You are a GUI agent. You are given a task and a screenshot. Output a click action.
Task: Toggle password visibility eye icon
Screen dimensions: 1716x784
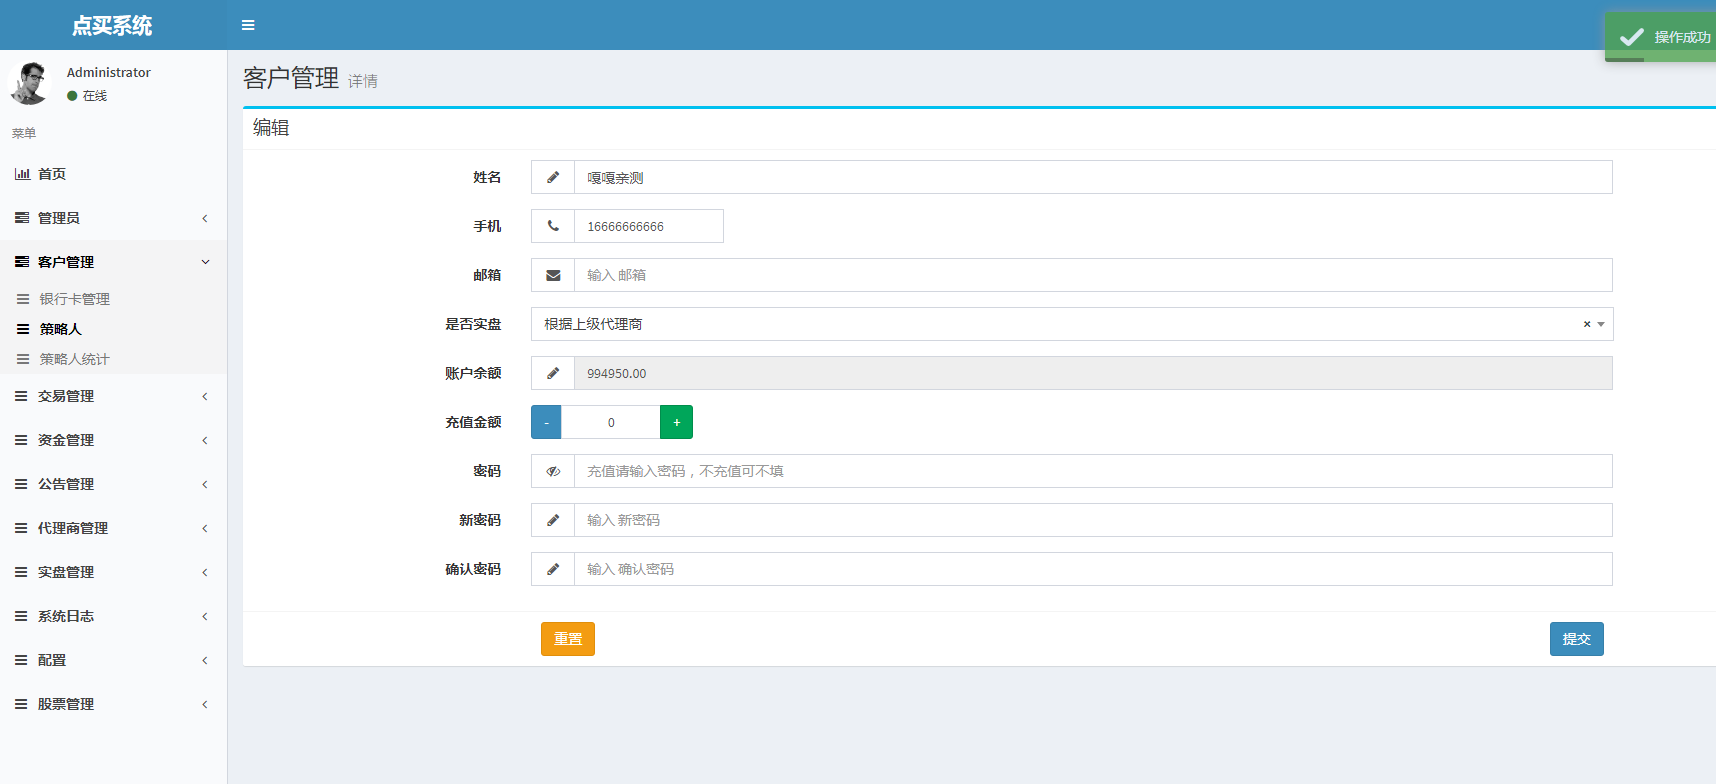[553, 471]
